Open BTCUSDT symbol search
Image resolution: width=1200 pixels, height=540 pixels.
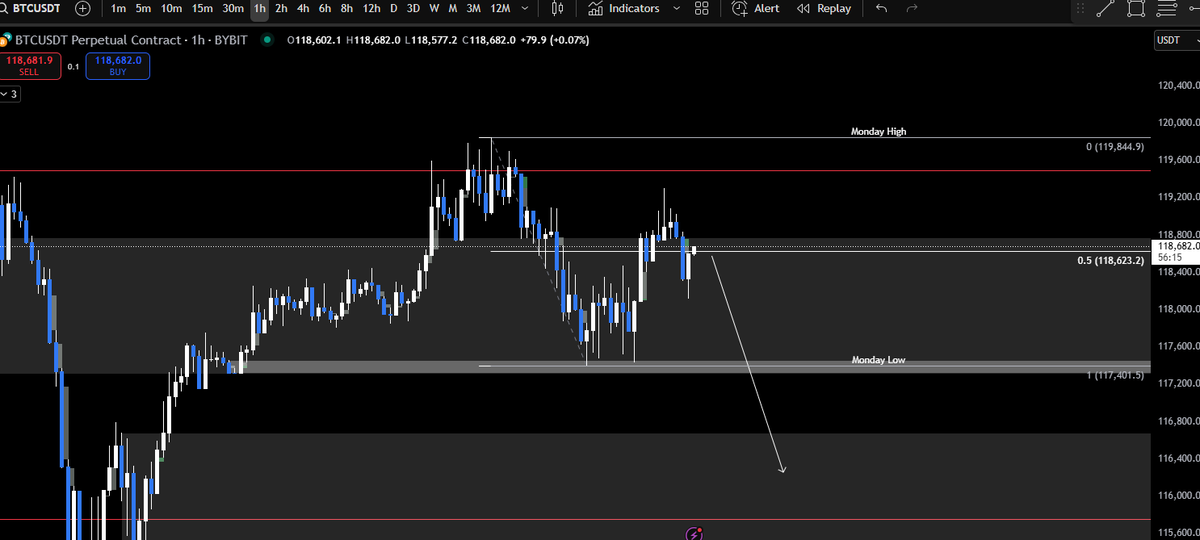pos(30,8)
